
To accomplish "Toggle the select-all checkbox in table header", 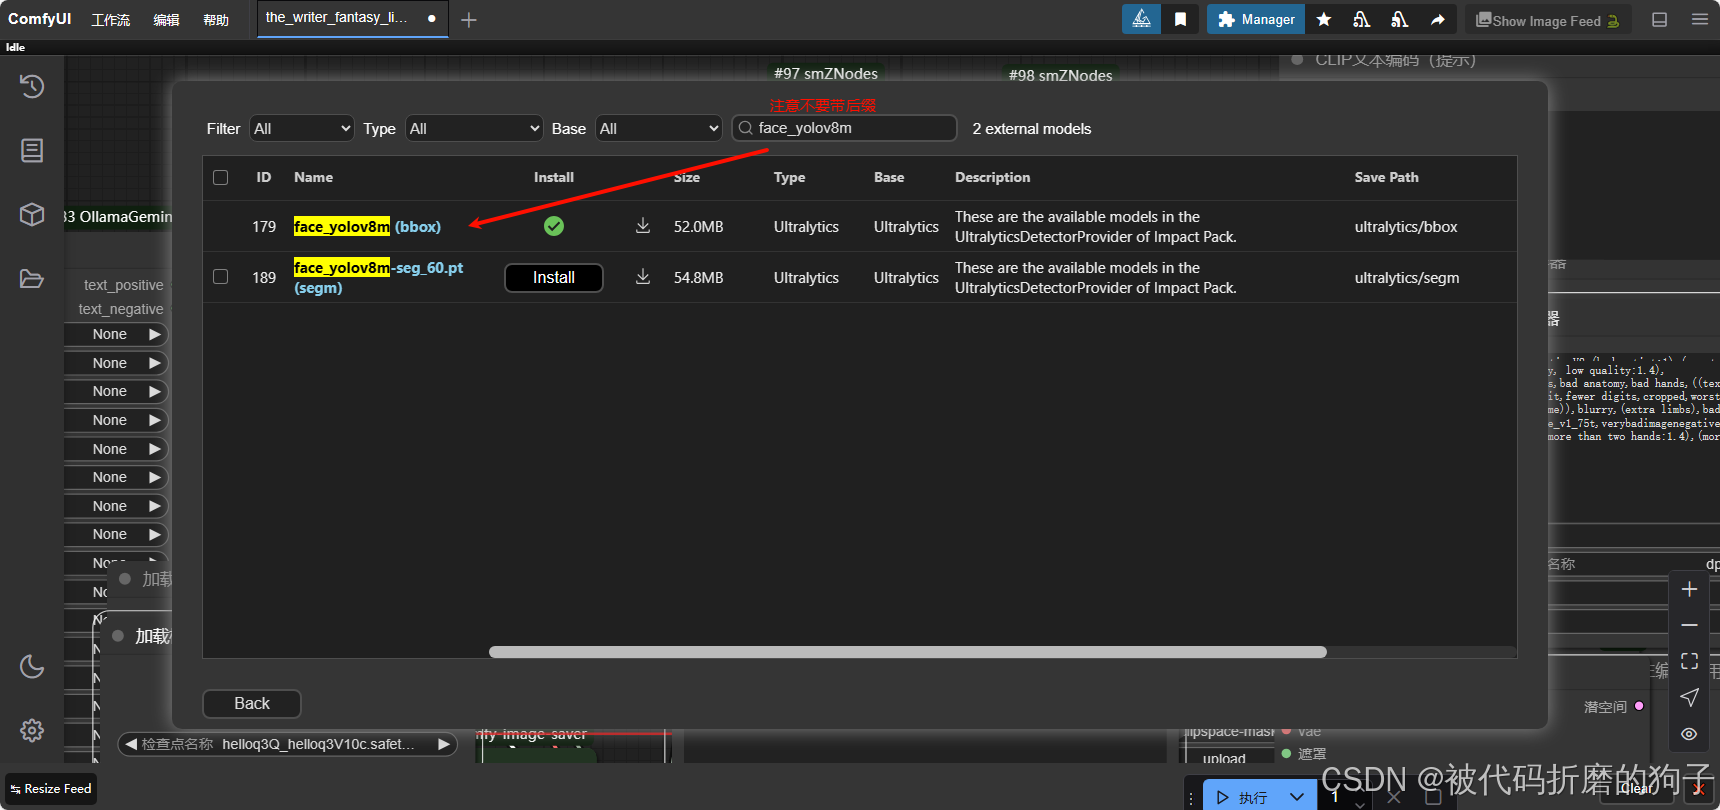I will pos(221,177).
